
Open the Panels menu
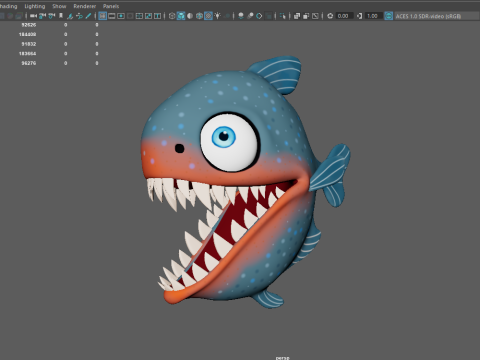click(111, 6)
